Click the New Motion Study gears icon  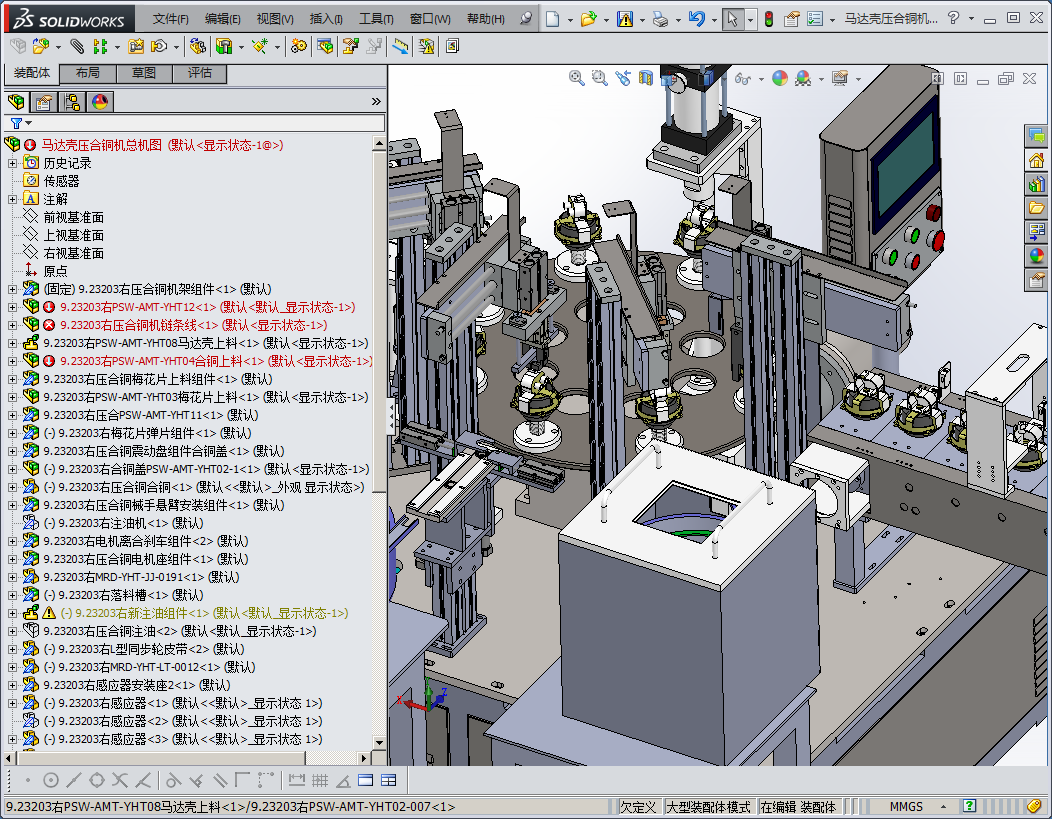299,46
